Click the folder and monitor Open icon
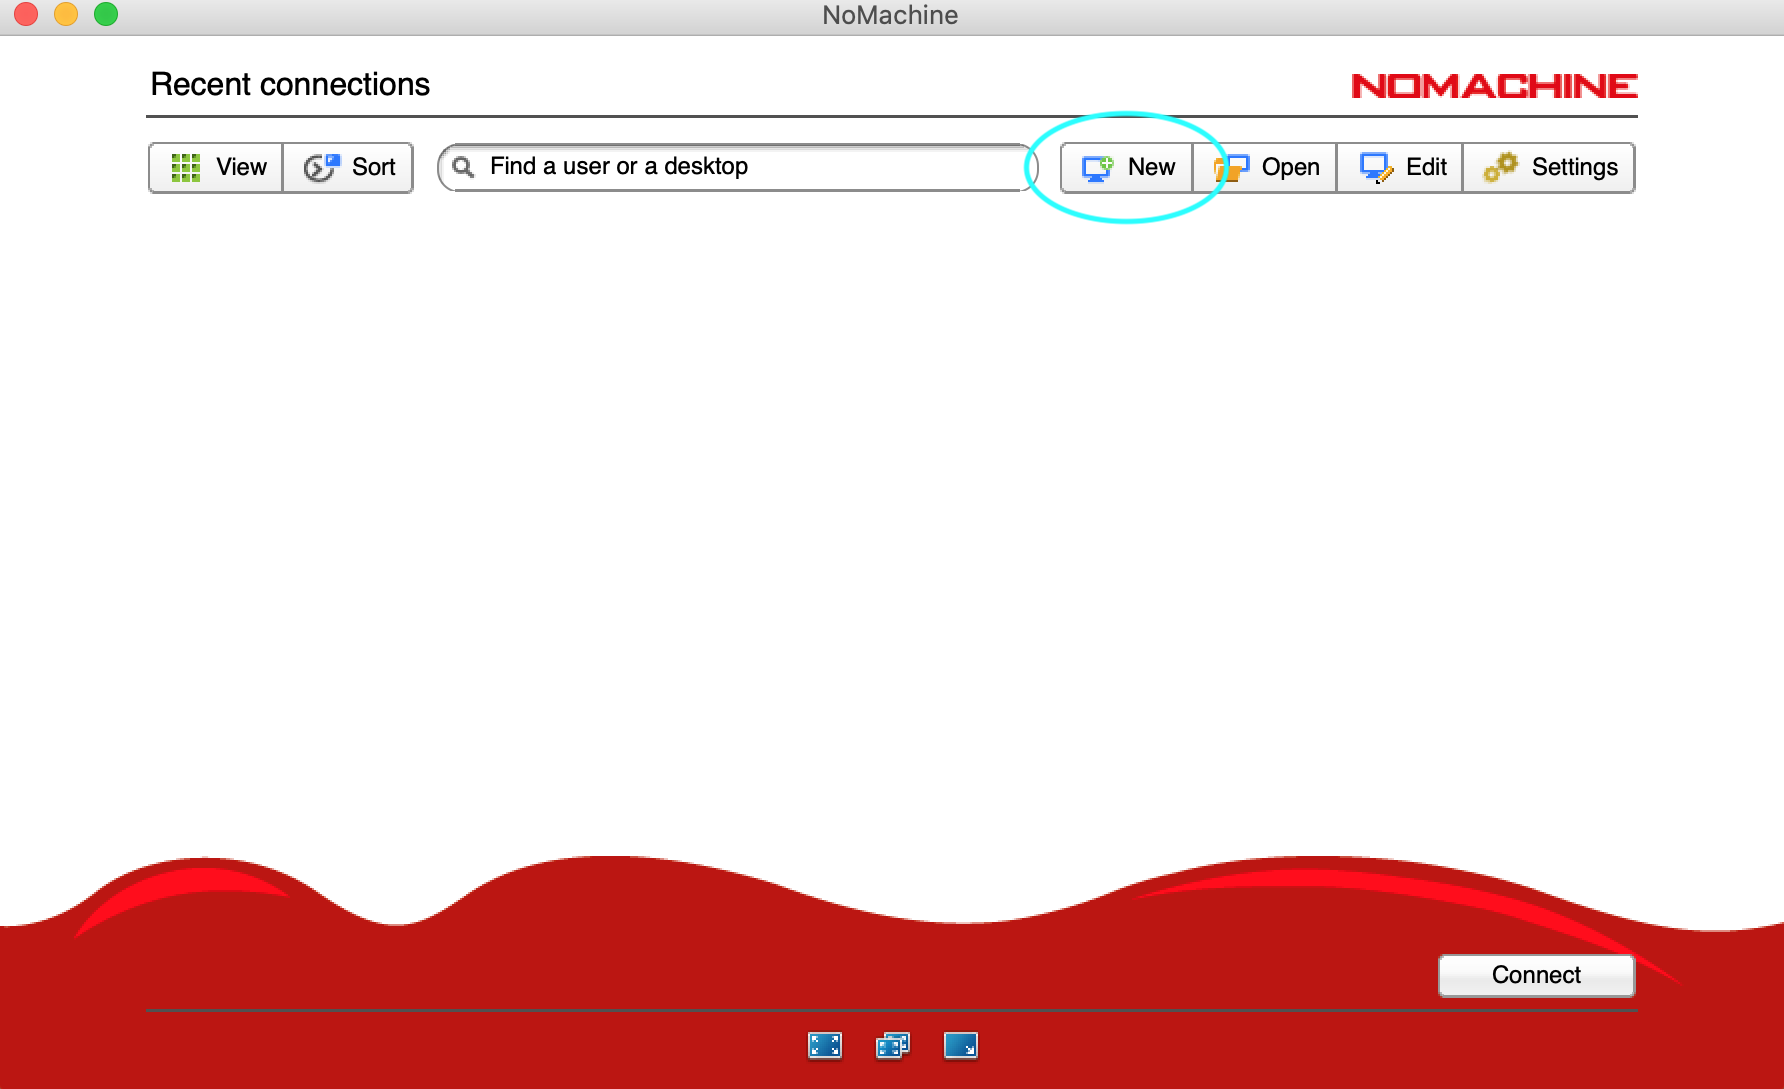Screen dimensions: 1784x1089 [1231, 167]
